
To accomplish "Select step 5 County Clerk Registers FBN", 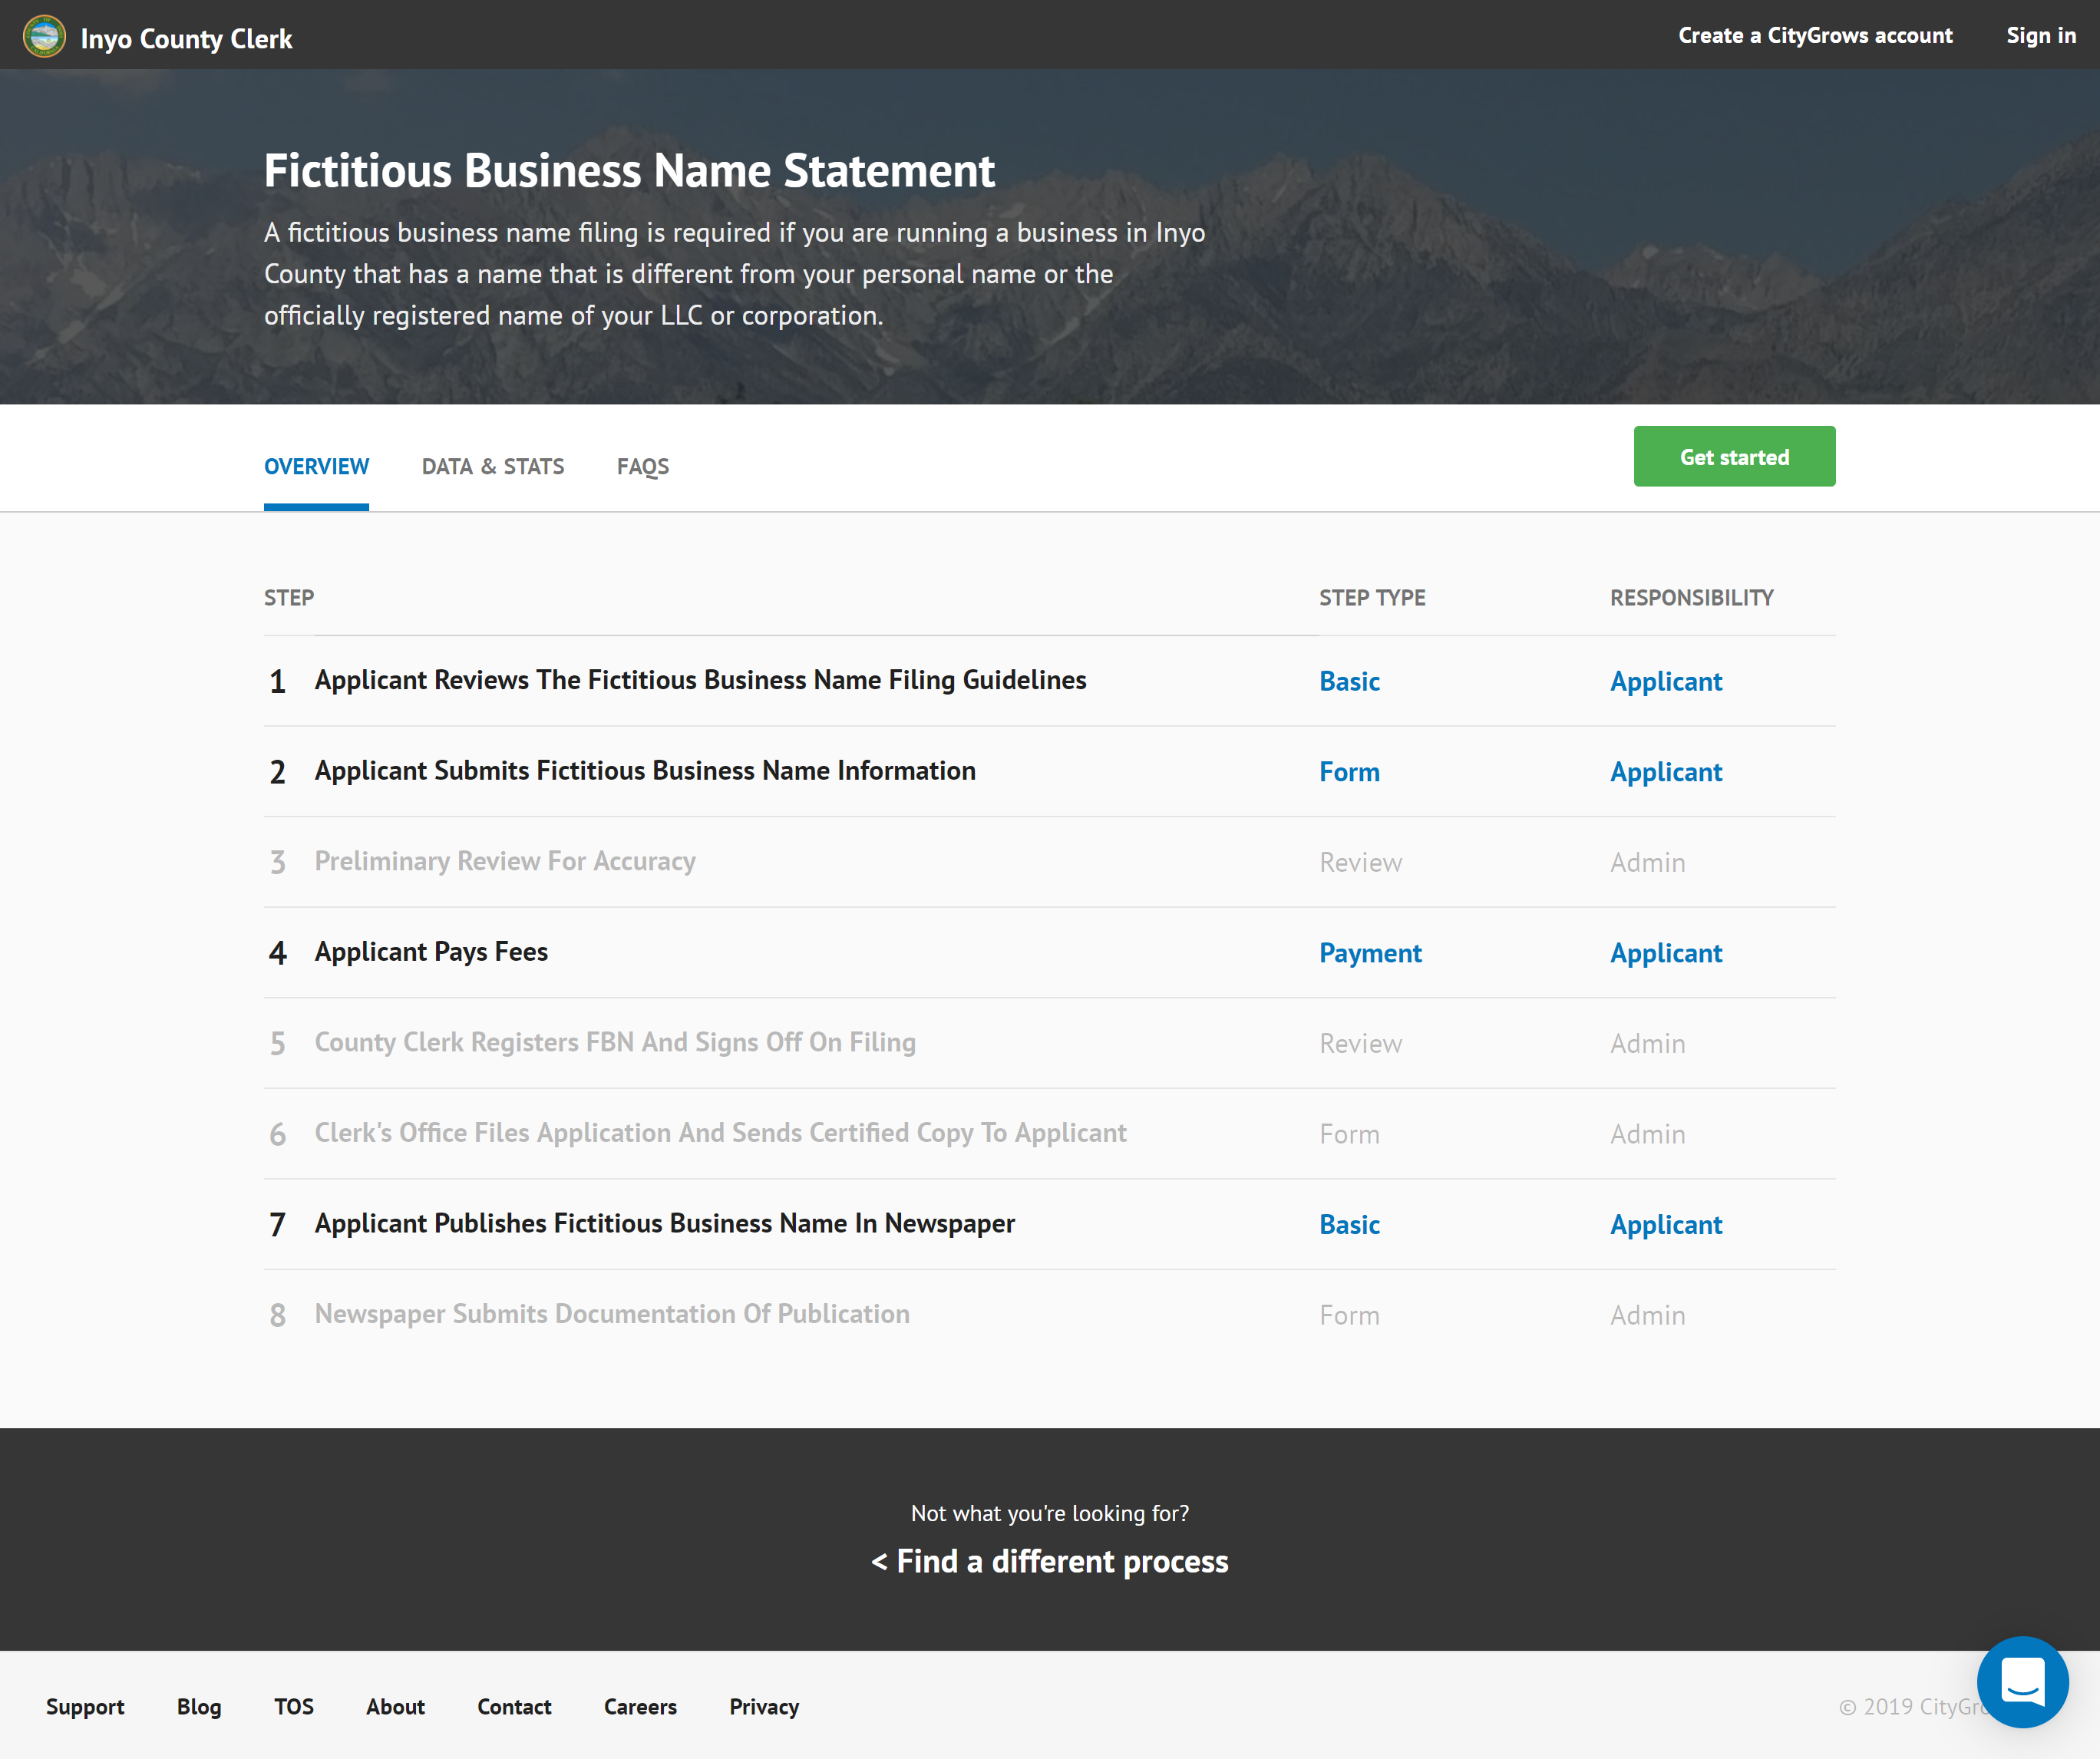I will click(615, 1043).
